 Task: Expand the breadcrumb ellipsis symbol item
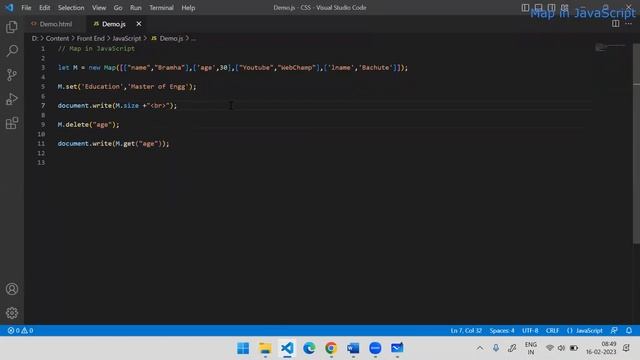[193, 38]
